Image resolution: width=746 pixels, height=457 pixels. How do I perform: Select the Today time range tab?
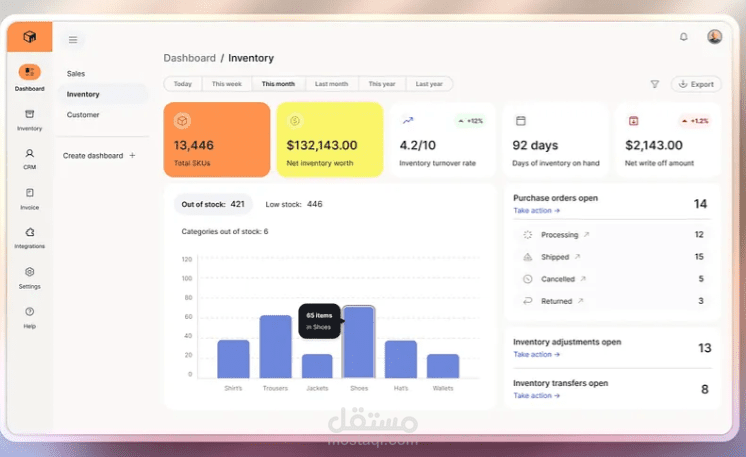coord(183,84)
